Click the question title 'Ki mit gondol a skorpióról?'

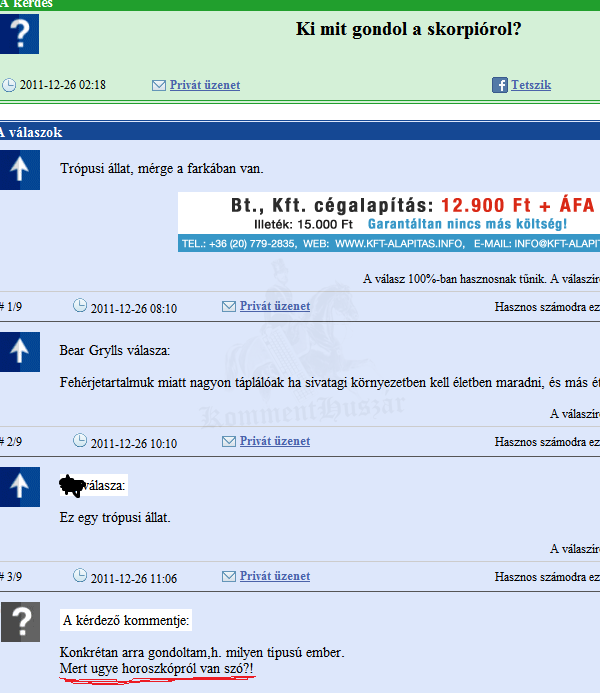point(408,29)
